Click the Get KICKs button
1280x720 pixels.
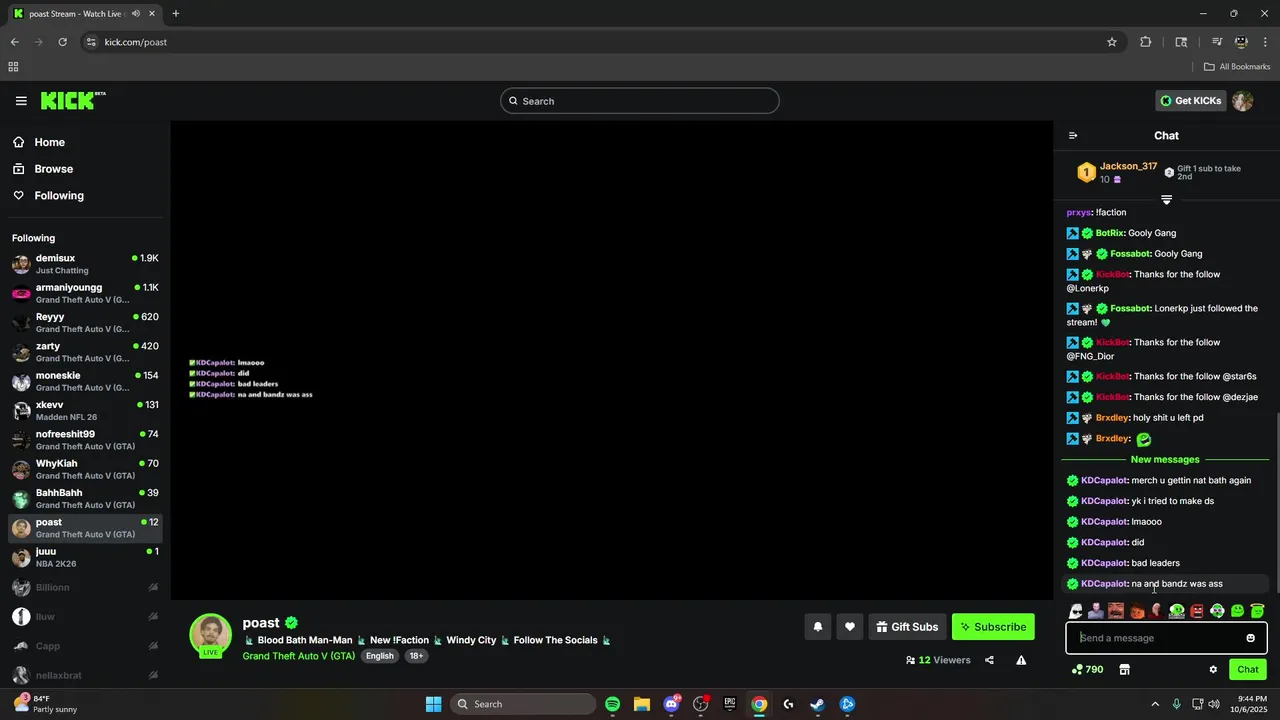pyautogui.click(x=1190, y=101)
